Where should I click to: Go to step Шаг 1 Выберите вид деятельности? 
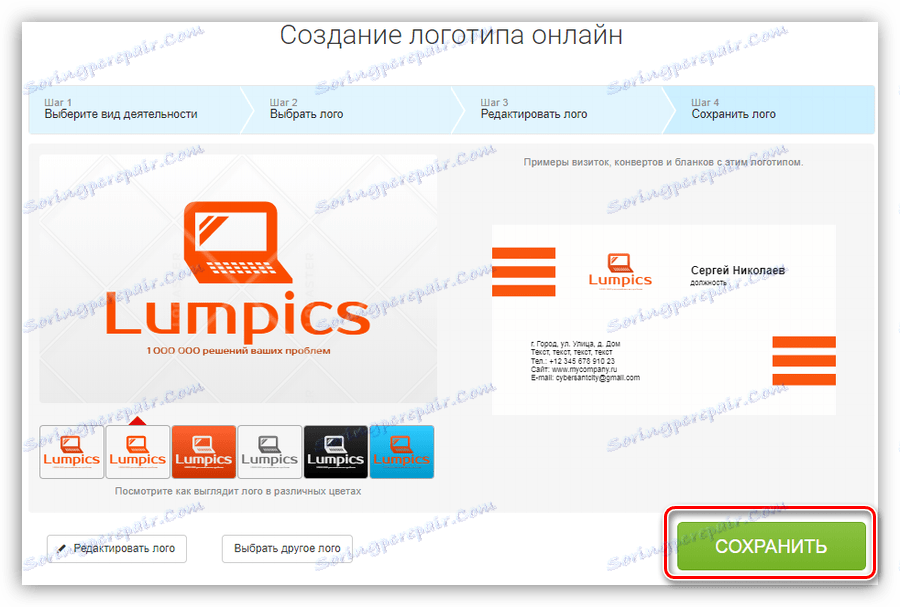click(135, 109)
